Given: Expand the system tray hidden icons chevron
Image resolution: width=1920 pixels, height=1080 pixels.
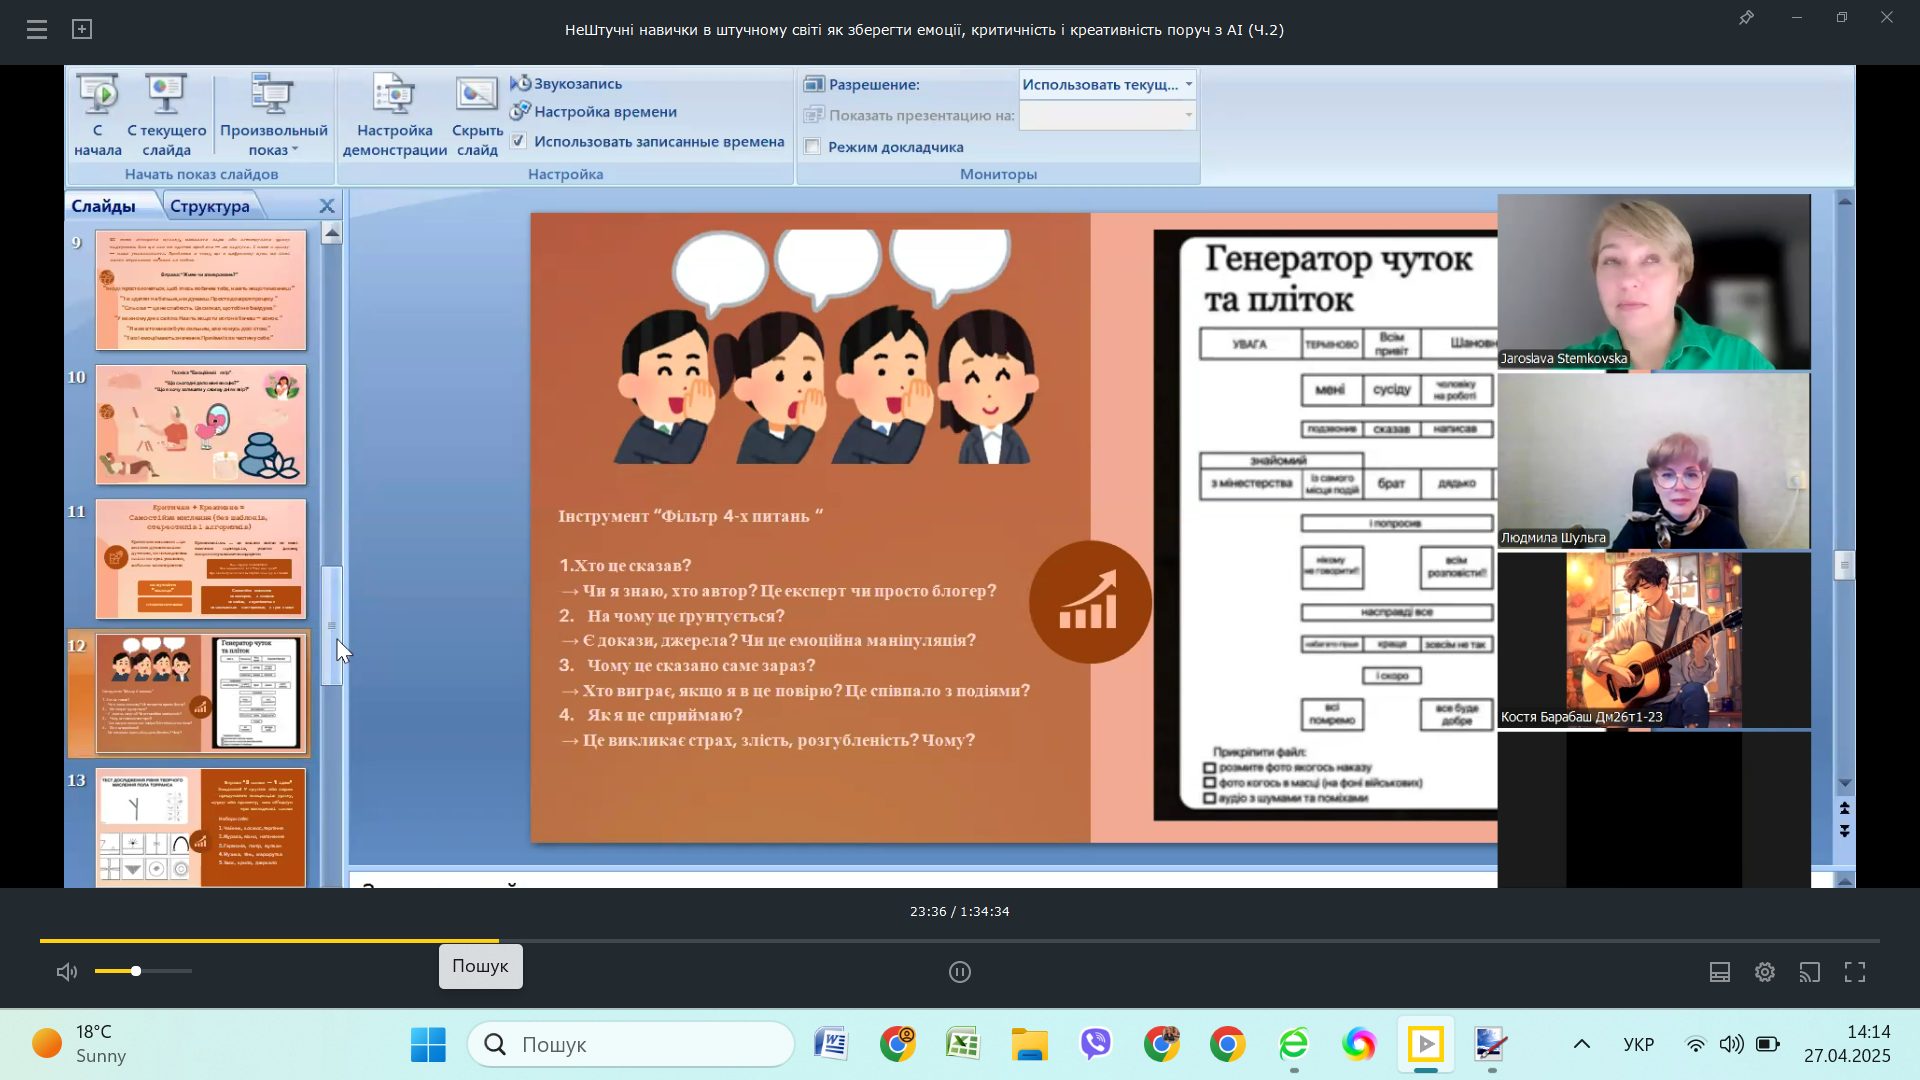Looking at the screenshot, I should point(1581,1044).
